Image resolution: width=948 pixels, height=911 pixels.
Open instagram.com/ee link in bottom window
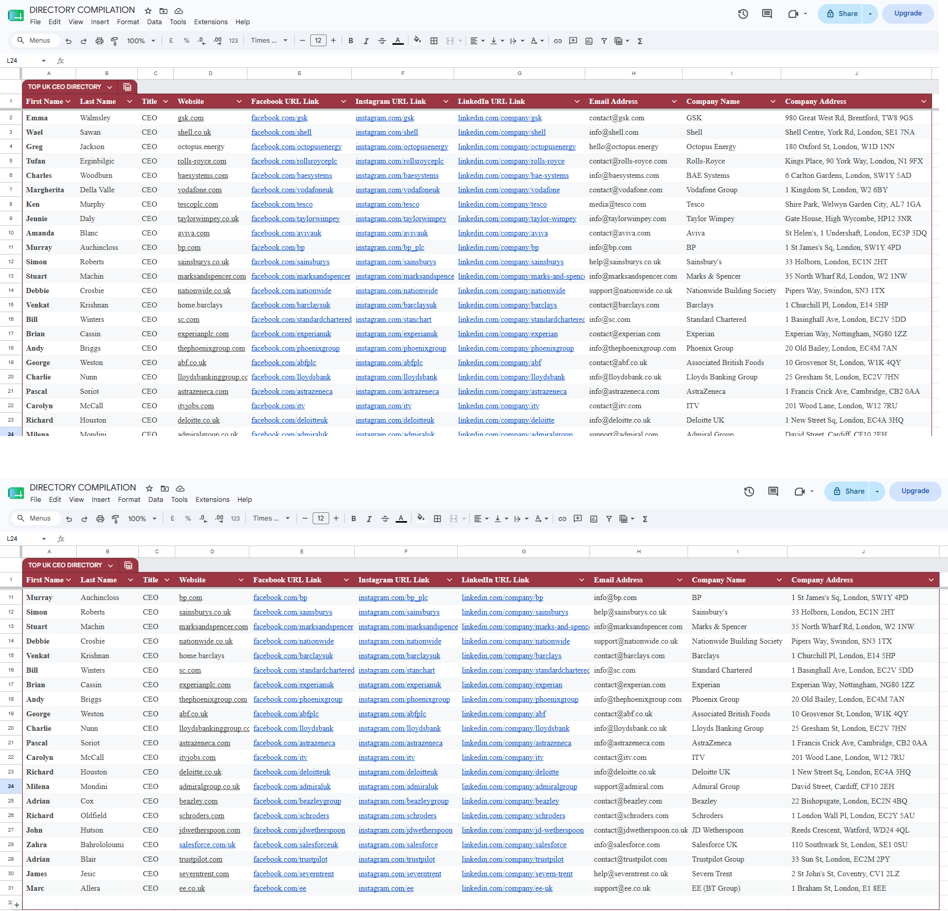click(386, 889)
